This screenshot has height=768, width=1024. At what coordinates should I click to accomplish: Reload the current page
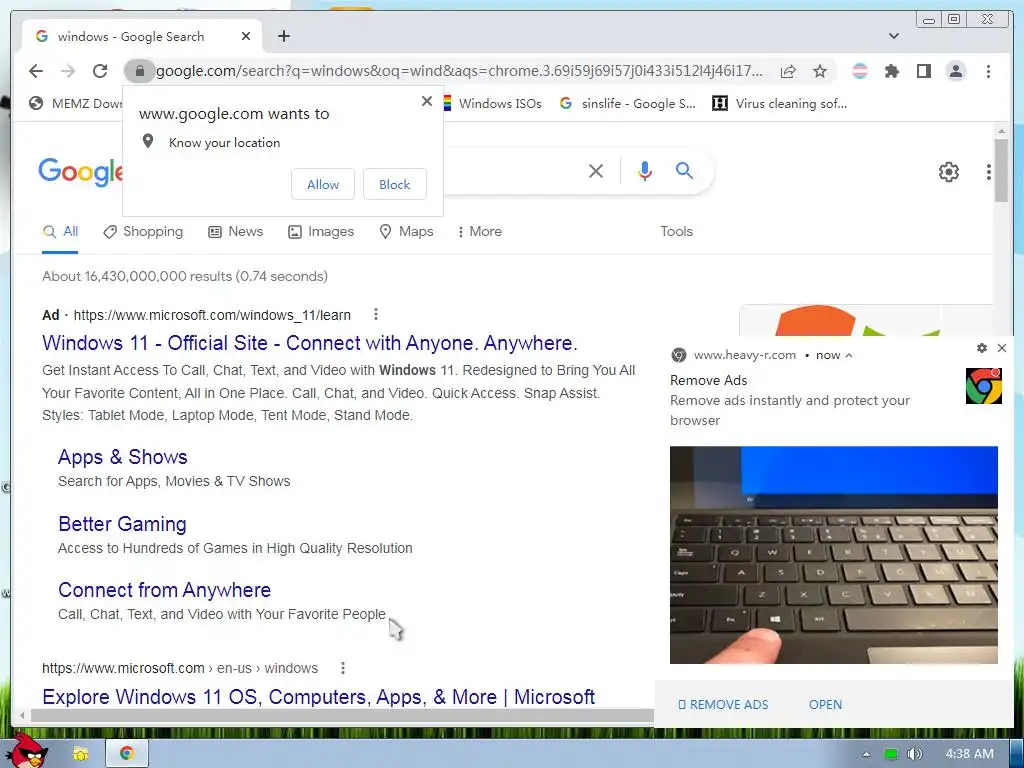pos(100,71)
